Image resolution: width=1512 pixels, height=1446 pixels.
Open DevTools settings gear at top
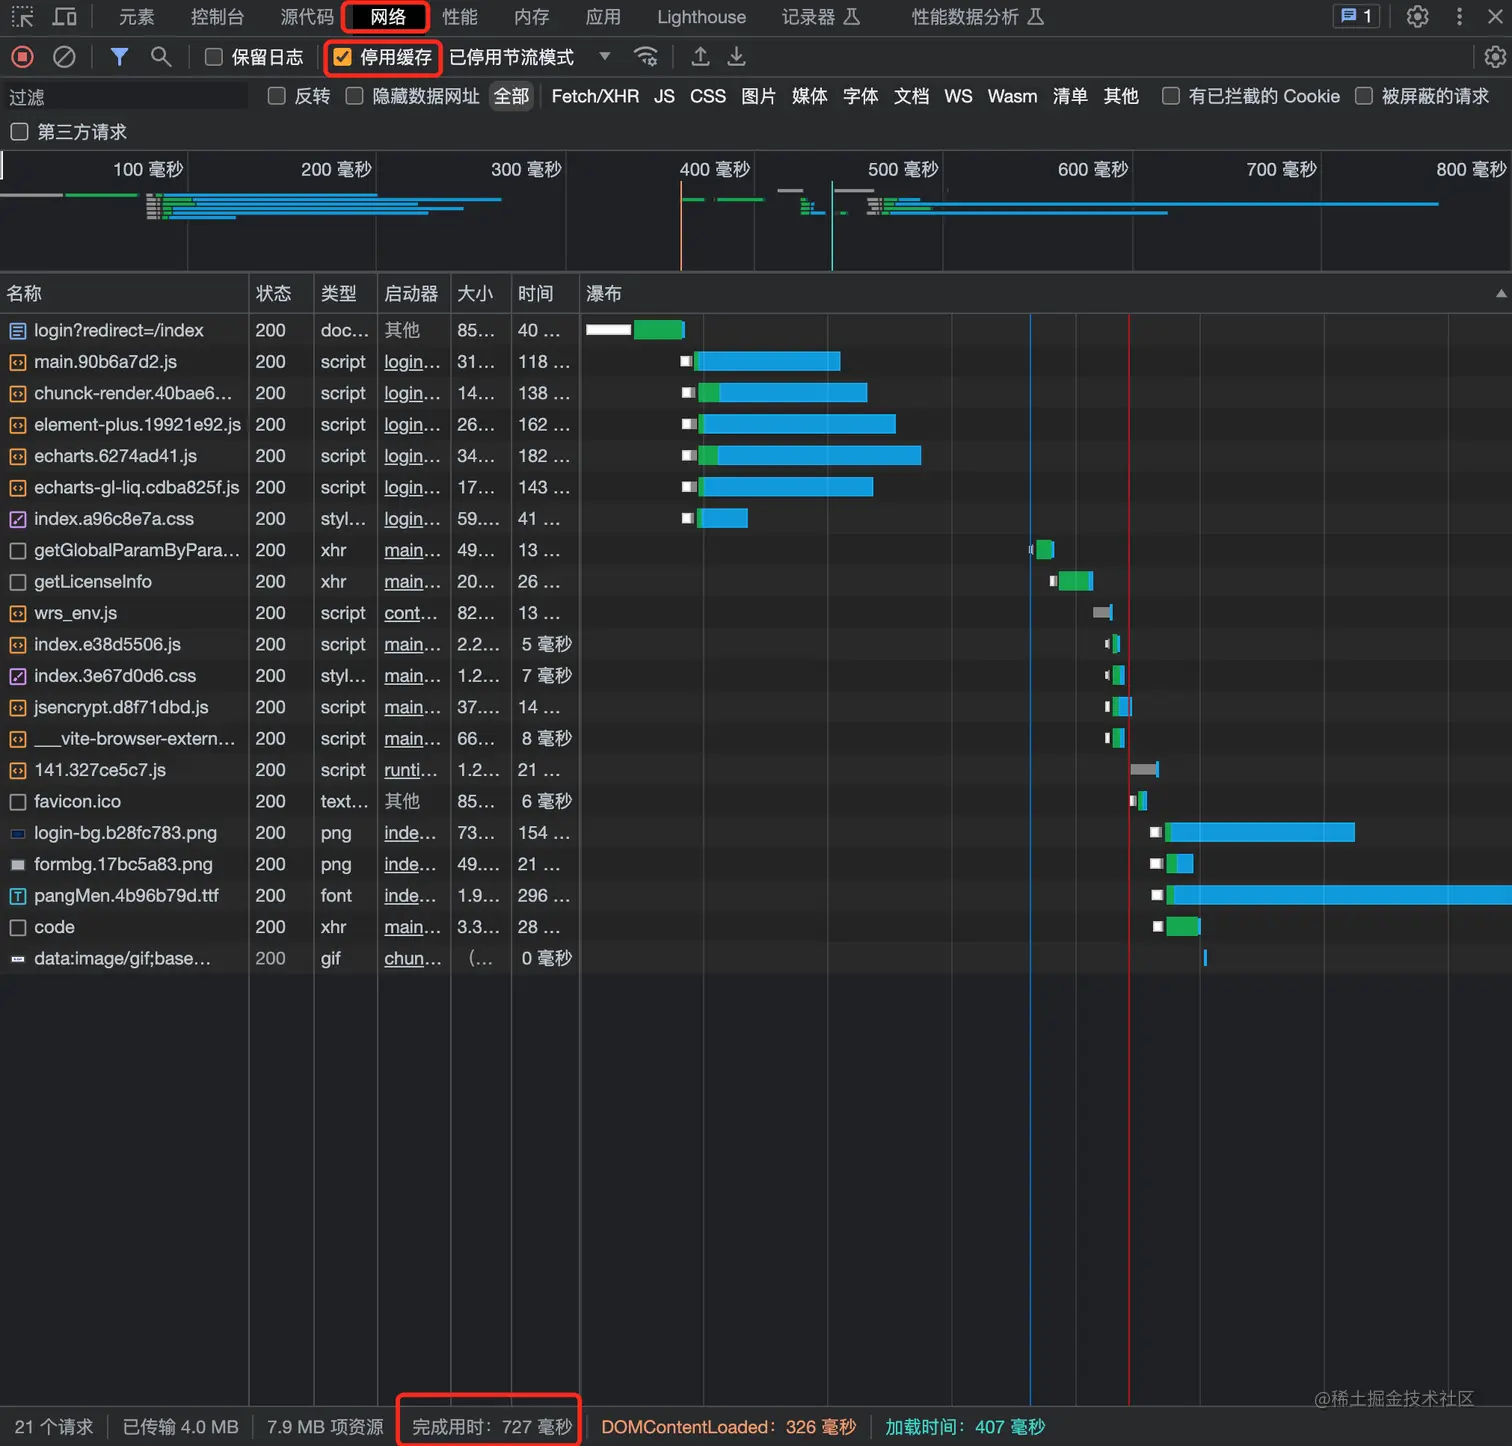(x=1418, y=17)
